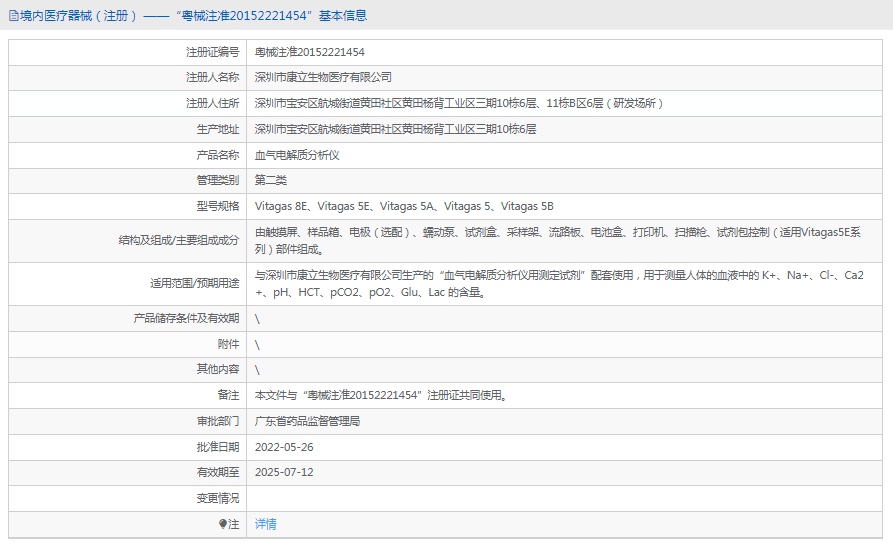This screenshot has width=893, height=546.
Task: Click the 附件 label
Action: pyautogui.click(x=228, y=344)
